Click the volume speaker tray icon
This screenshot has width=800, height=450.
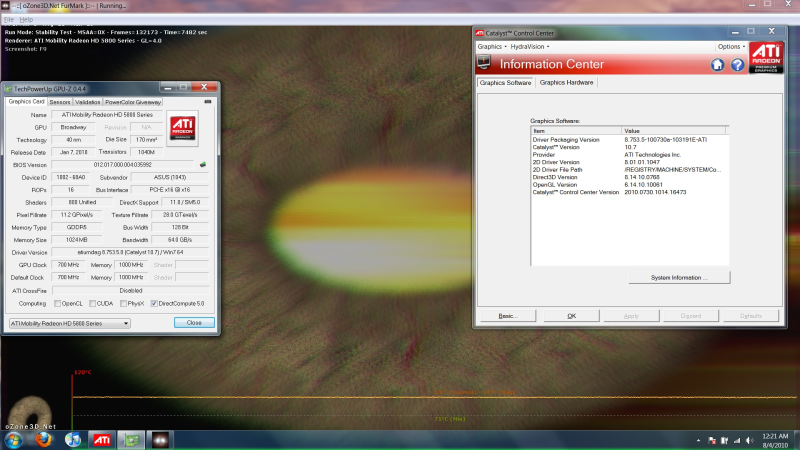click(x=749, y=440)
